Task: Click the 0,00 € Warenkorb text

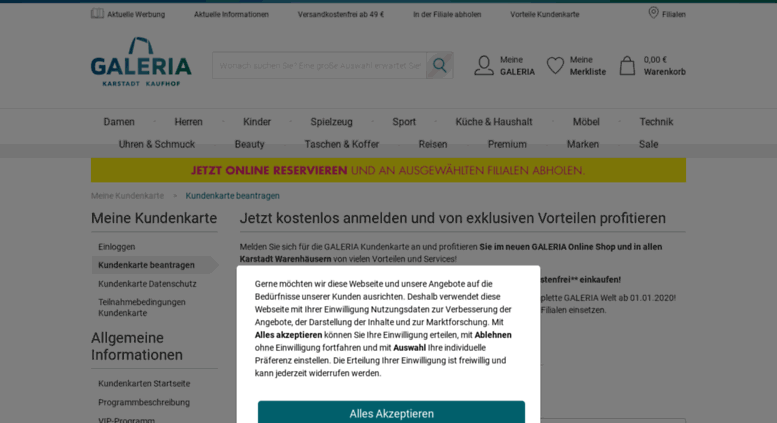Action: pyautogui.click(x=665, y=65)
